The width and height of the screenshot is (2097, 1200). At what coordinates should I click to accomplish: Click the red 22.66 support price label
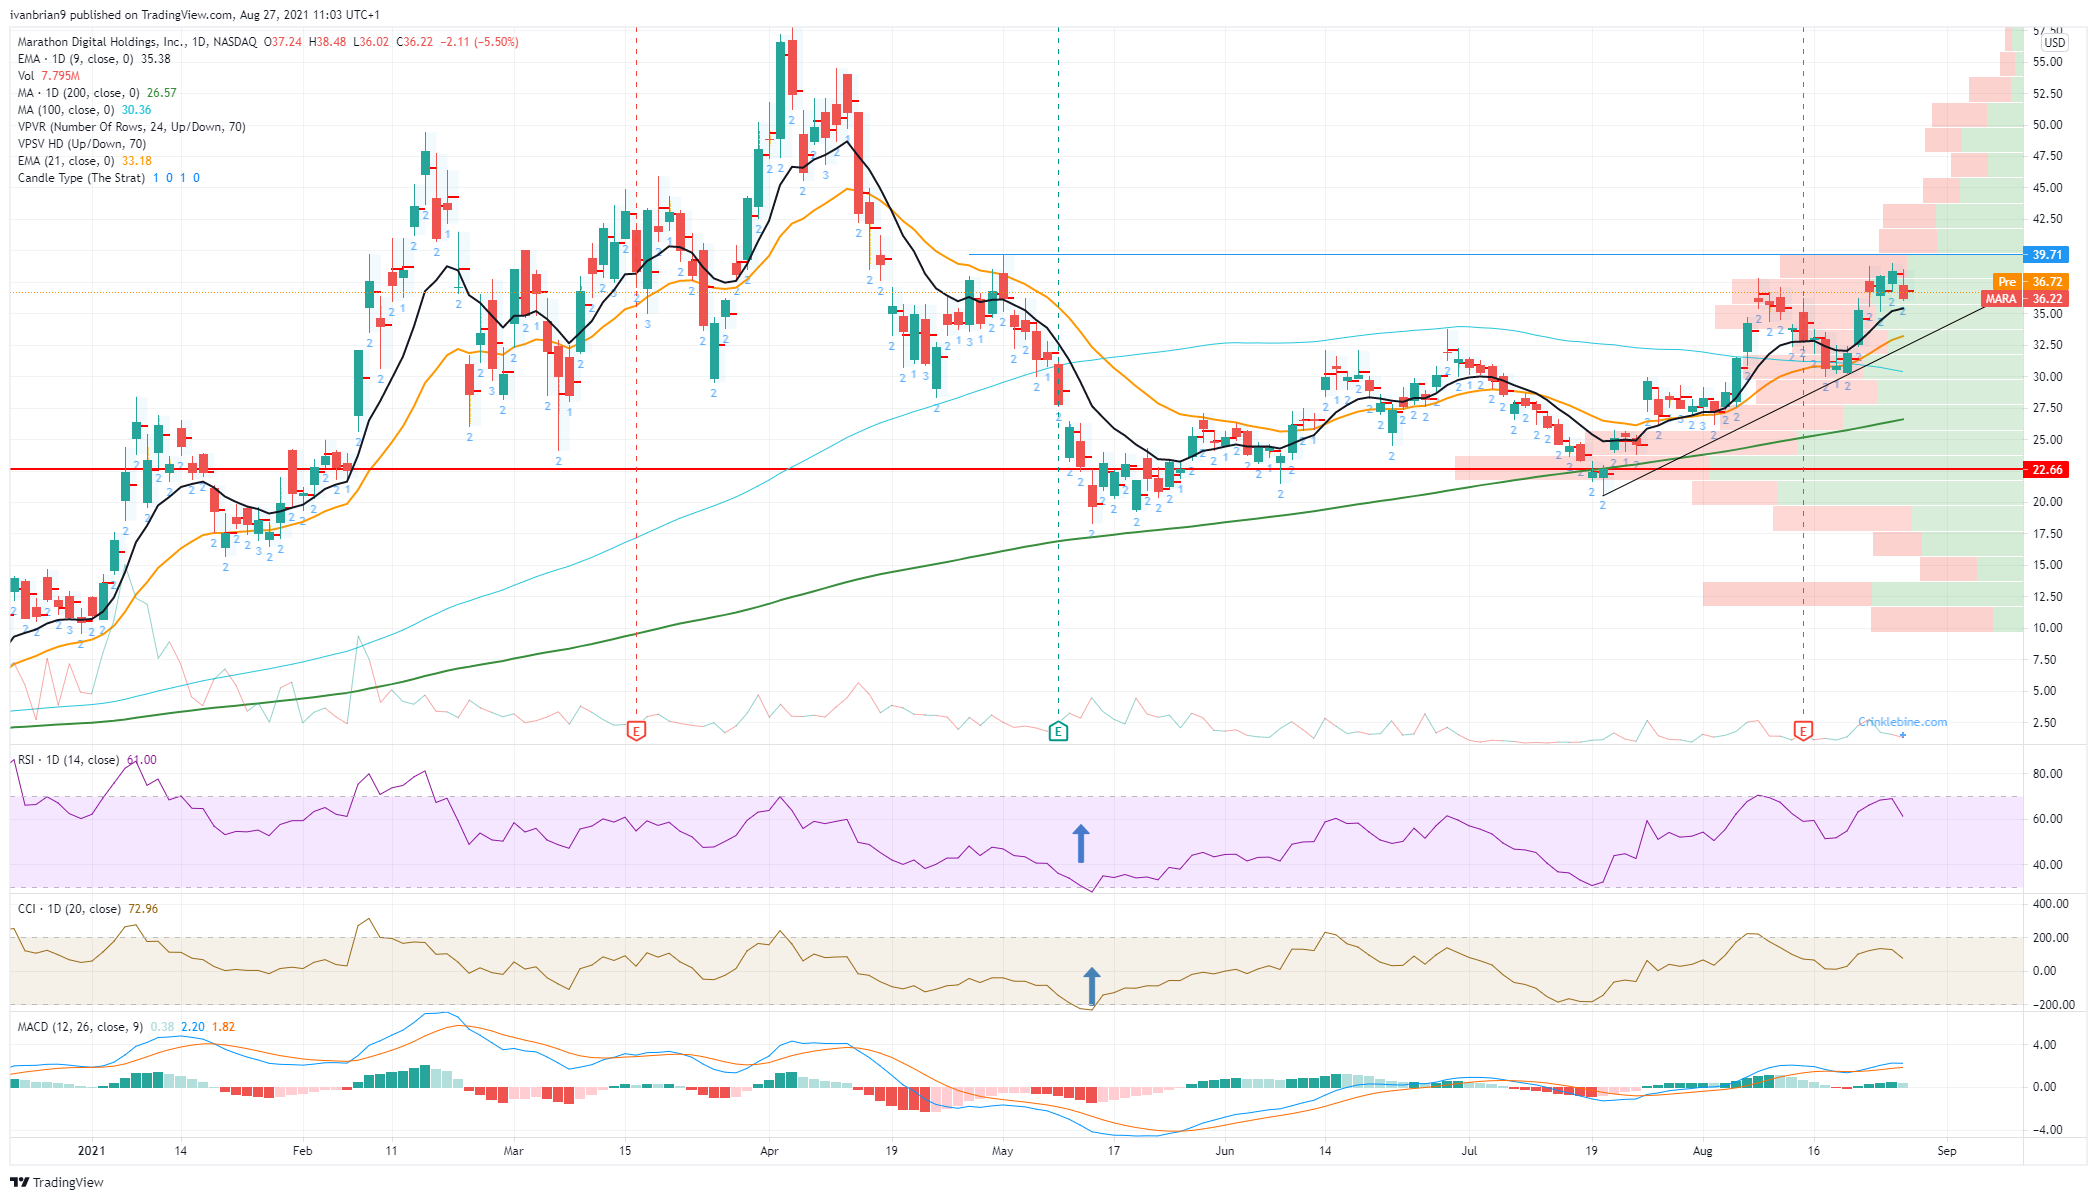[x=2046, y=470]
